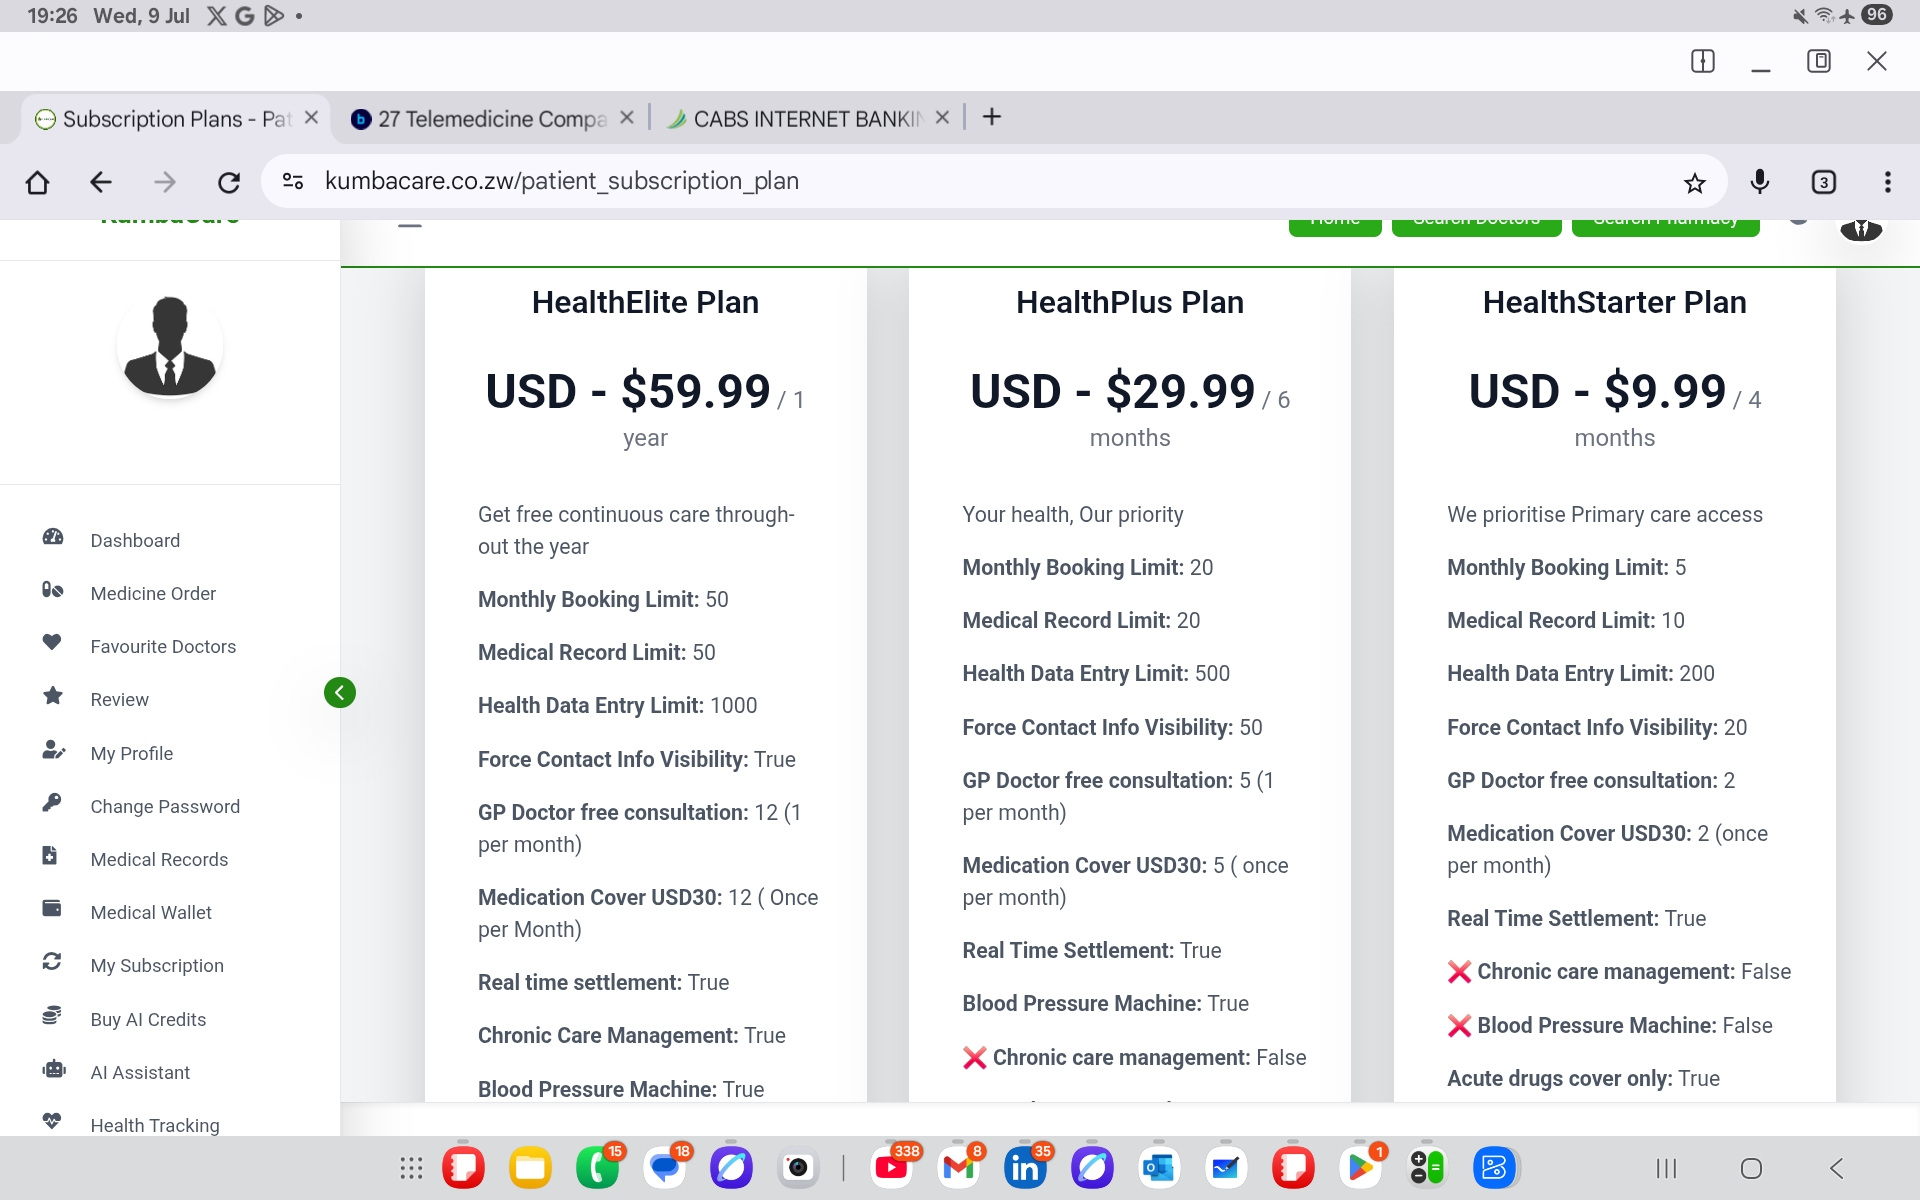Reload the current page
Image resolution: width=1920 pixels, height=1200 pixels.
[x=229, y=182]
